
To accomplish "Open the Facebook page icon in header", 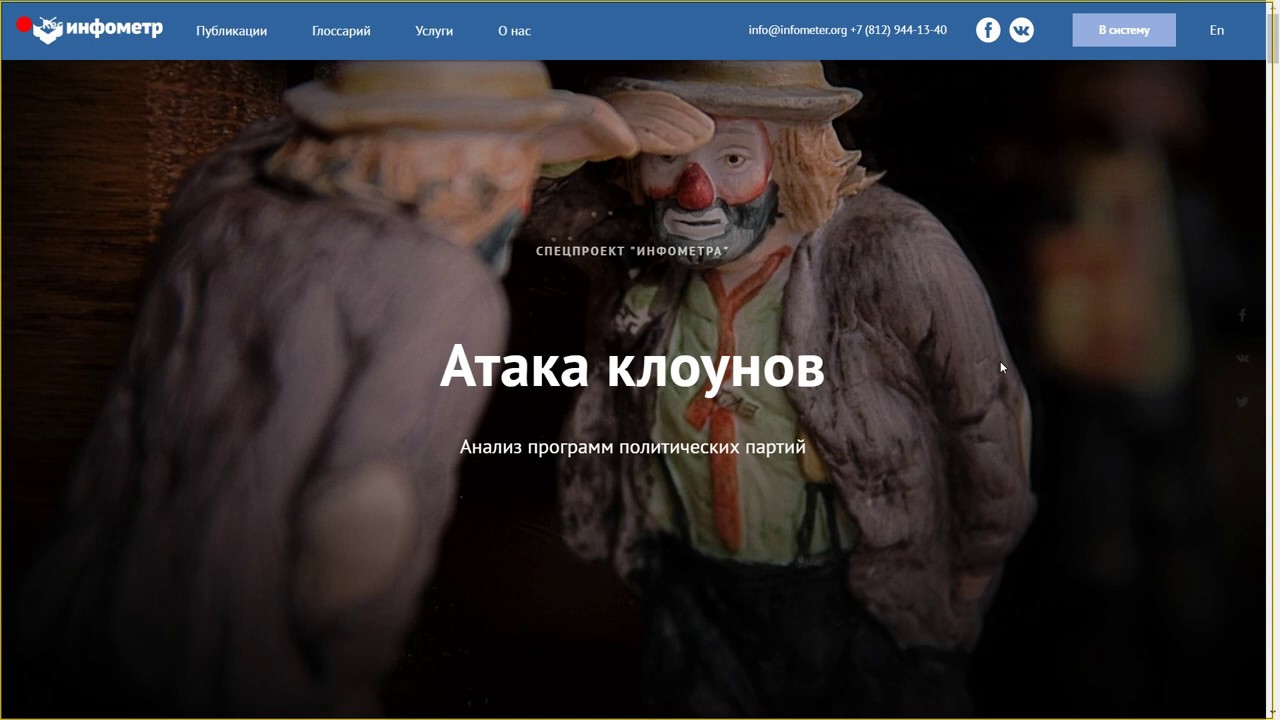I will pos(988,30).
